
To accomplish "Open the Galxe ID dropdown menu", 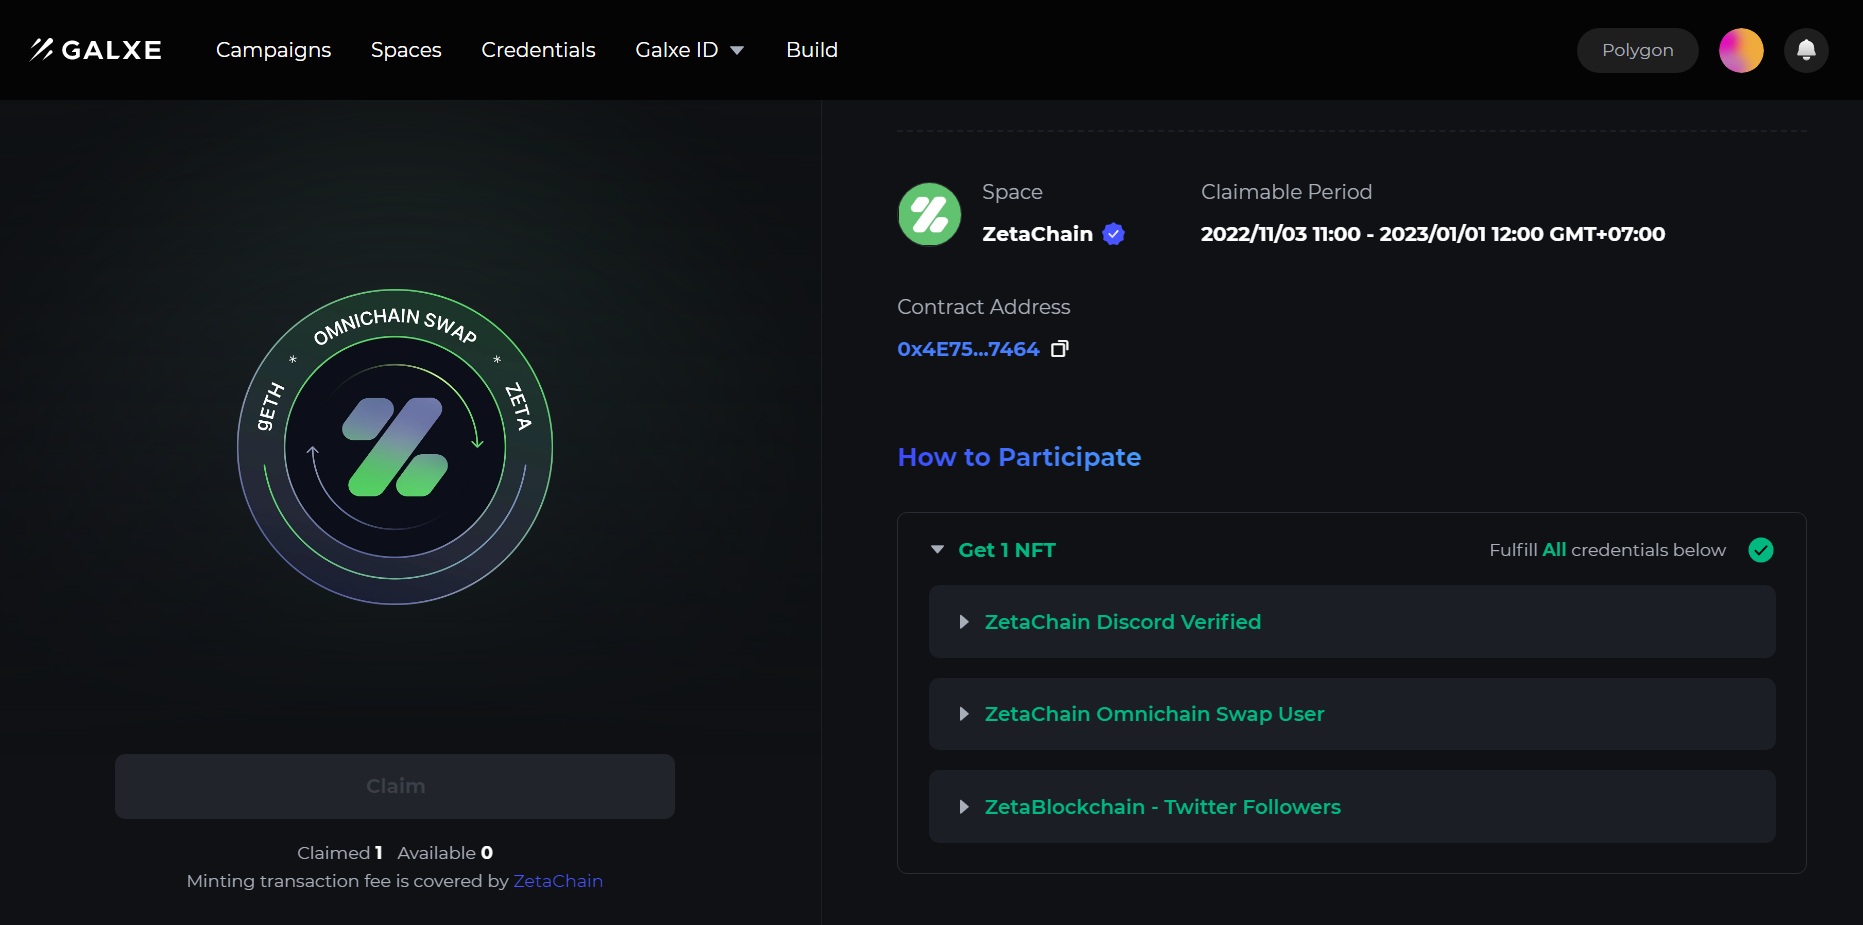I will tap(690, 50).
